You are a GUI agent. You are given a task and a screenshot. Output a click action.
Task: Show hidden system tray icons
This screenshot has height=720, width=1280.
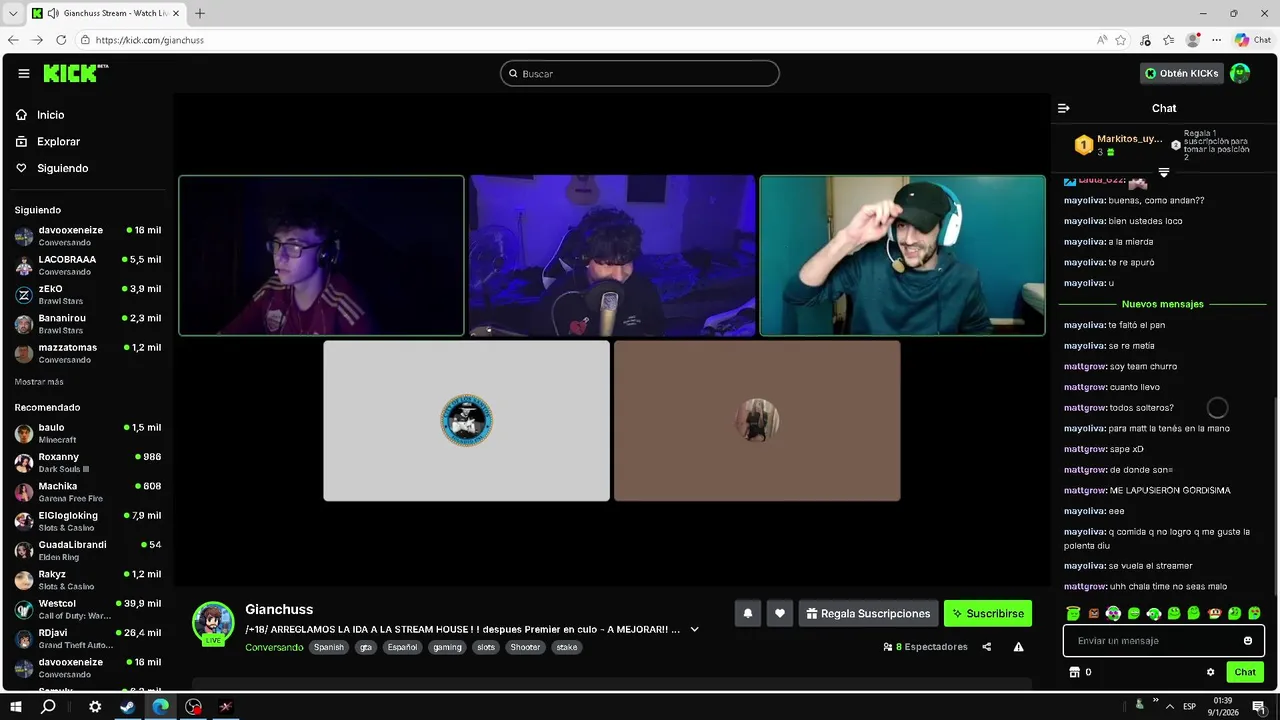point(1170,707)
